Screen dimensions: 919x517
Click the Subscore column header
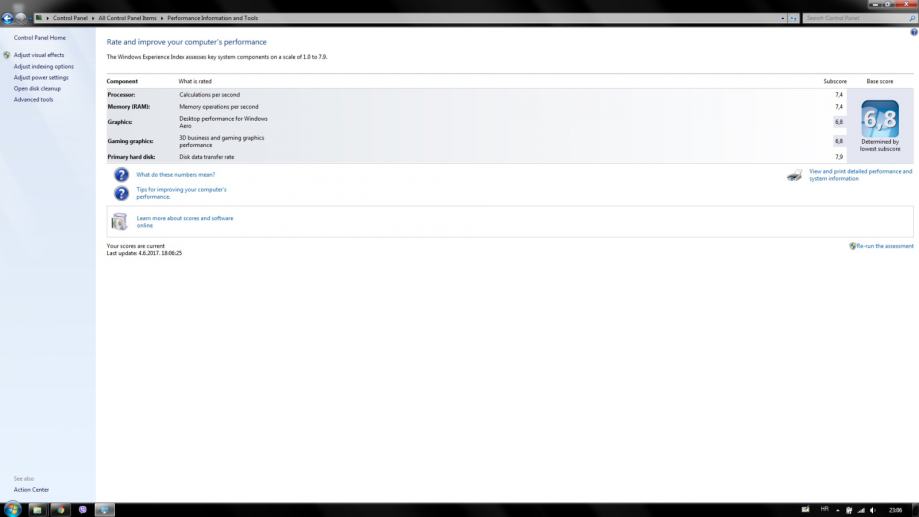tap(835, 81)
